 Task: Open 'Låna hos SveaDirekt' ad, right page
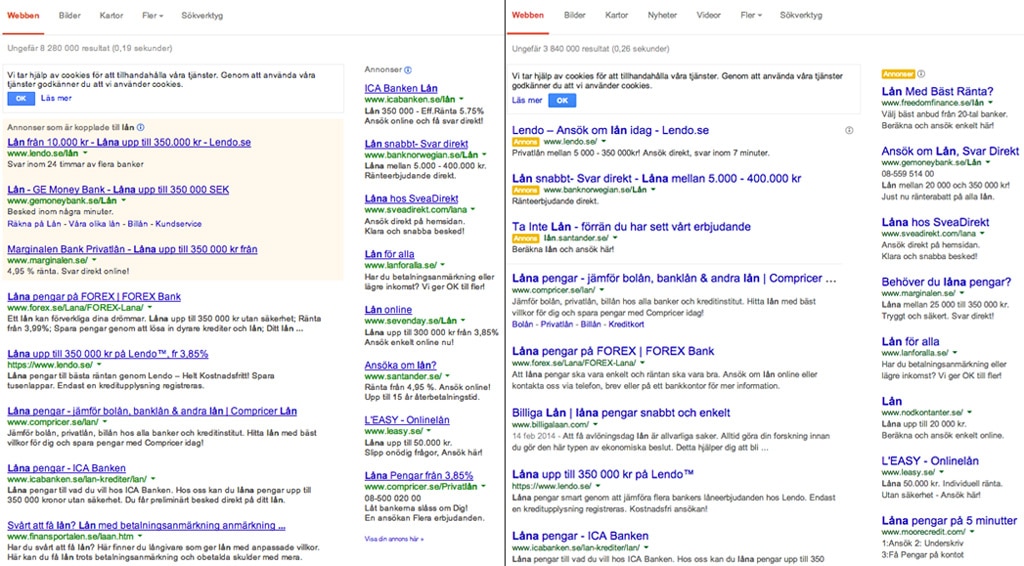click(935, 222)
